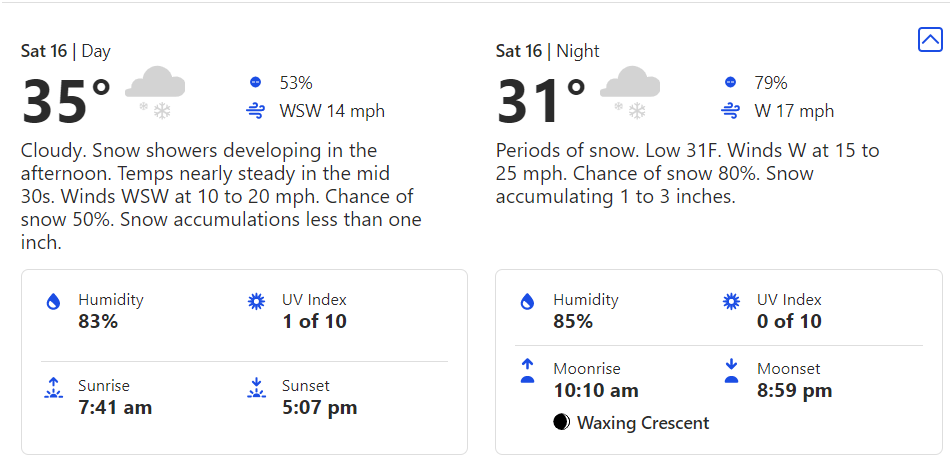Click the night precipitation chance droplet icon
The height and width of the screenshot is (467, 950).
pos(730,82)
